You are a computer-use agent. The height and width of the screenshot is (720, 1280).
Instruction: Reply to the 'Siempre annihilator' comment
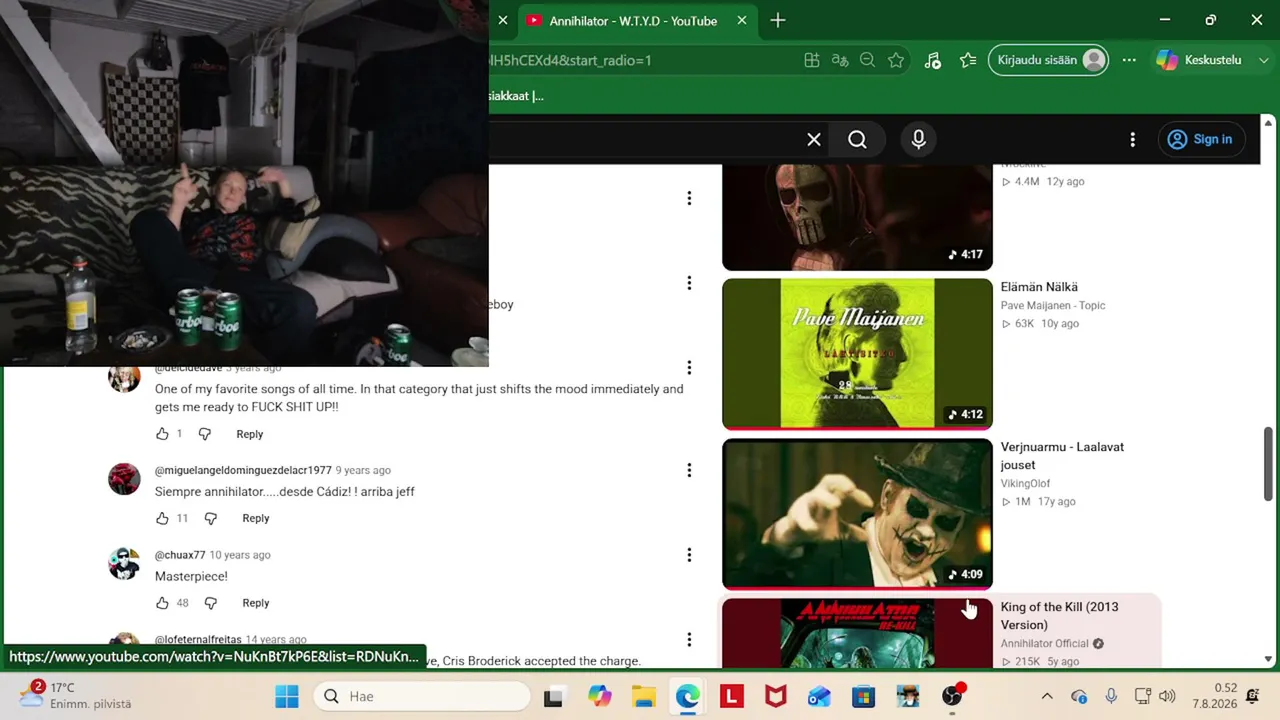point(256,518)
